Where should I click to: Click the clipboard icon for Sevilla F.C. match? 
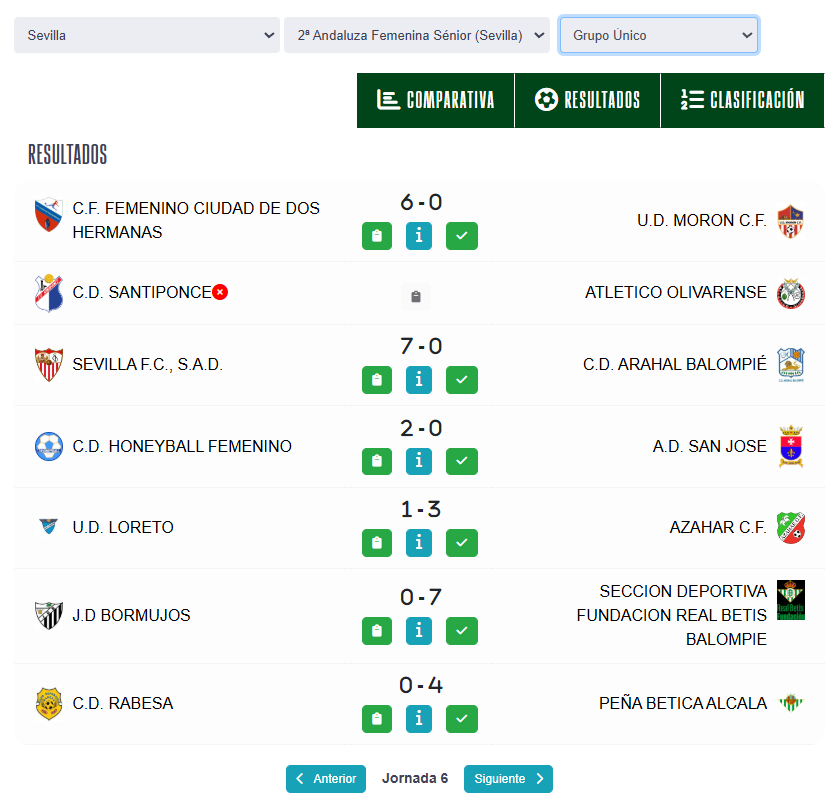(x=377, y=380)
